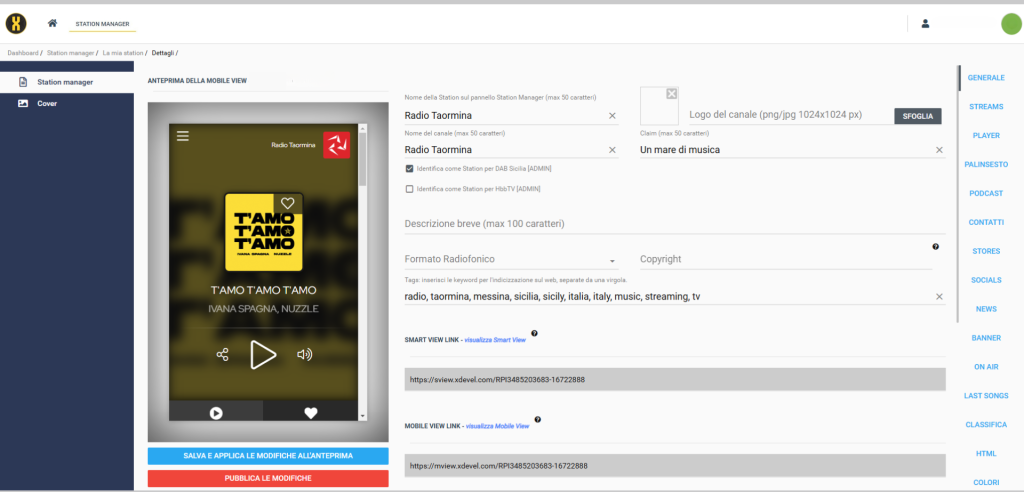Check 'Identifica come Station per HbbTV'
This screenshot has width=1024, height=492.
click(x=409, y=189)
